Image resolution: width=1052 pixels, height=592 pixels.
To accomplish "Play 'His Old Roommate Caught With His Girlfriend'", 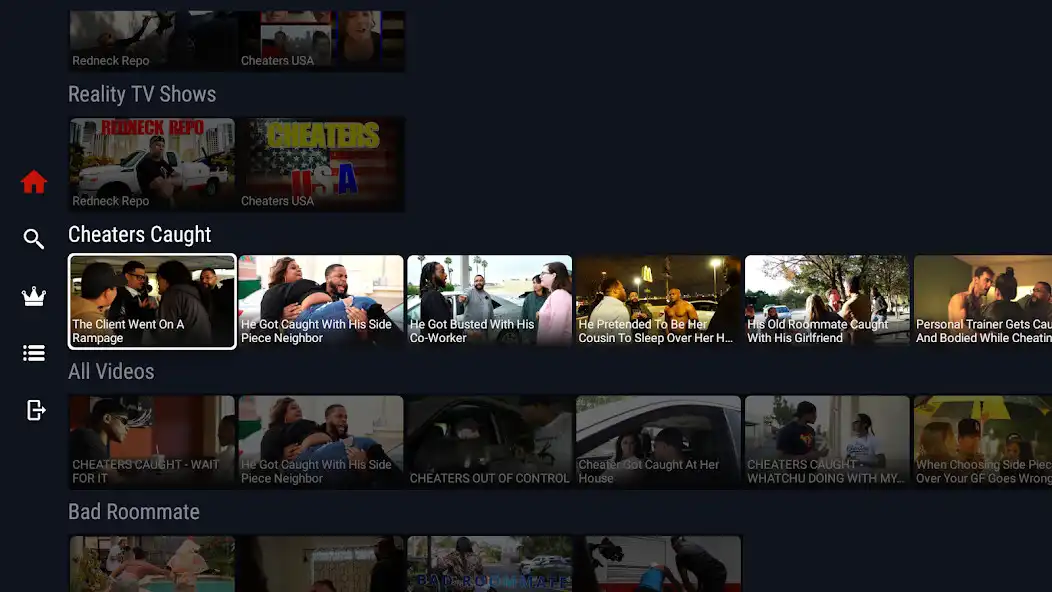I will pos(827,301).
